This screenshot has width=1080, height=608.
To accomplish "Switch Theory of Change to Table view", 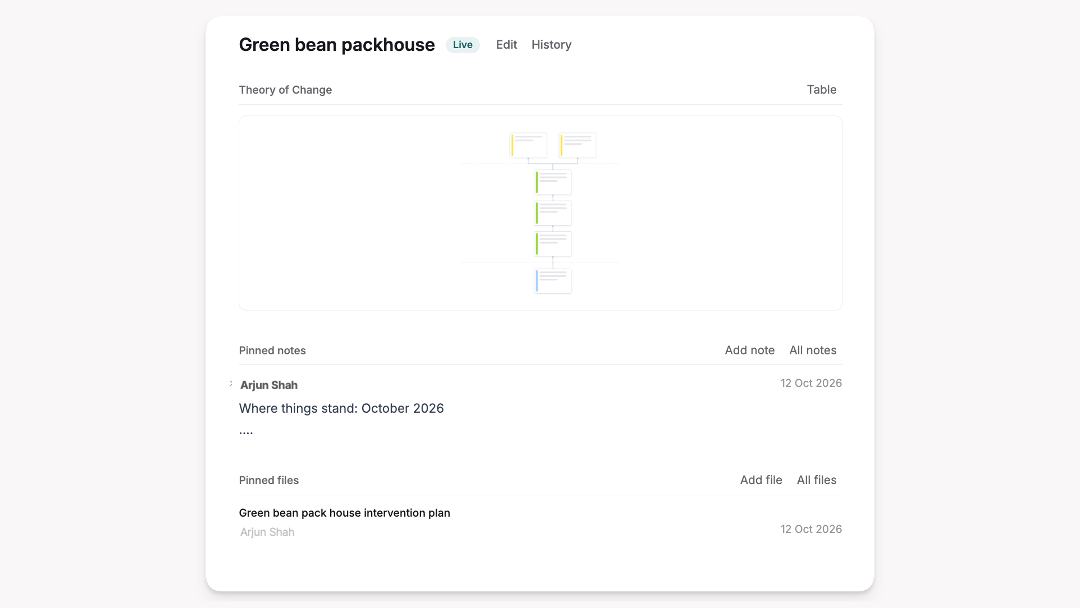I will [x=821, y=90].
